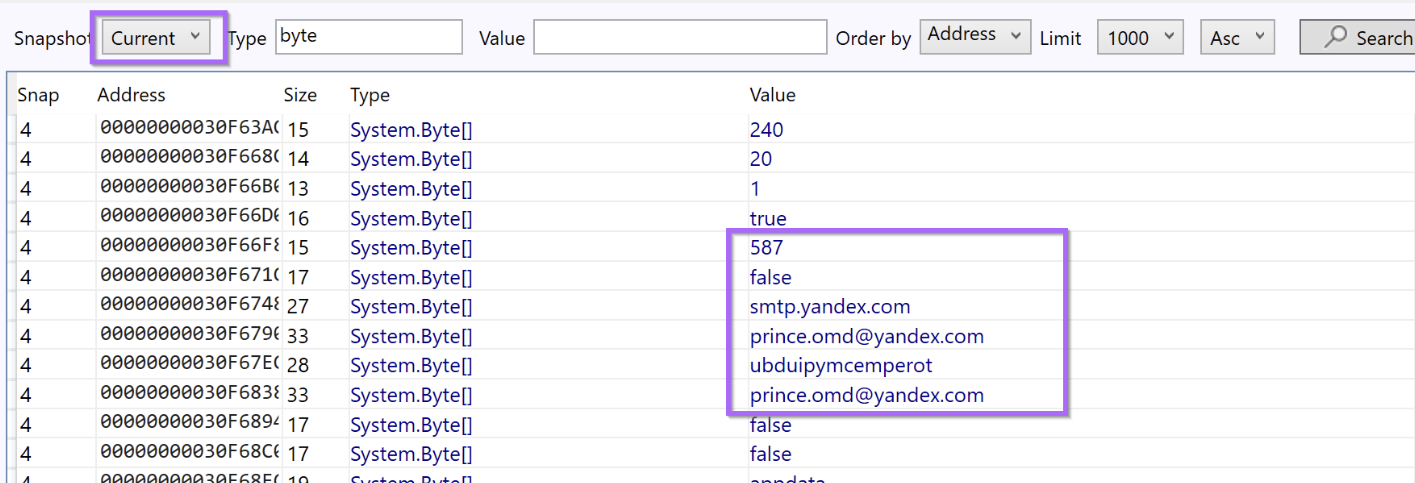Select the smtp.yandex.com value
Image resolution: width=1415 pixels, height=483 pixels.
pyautogui.click(x=830, y=306)
